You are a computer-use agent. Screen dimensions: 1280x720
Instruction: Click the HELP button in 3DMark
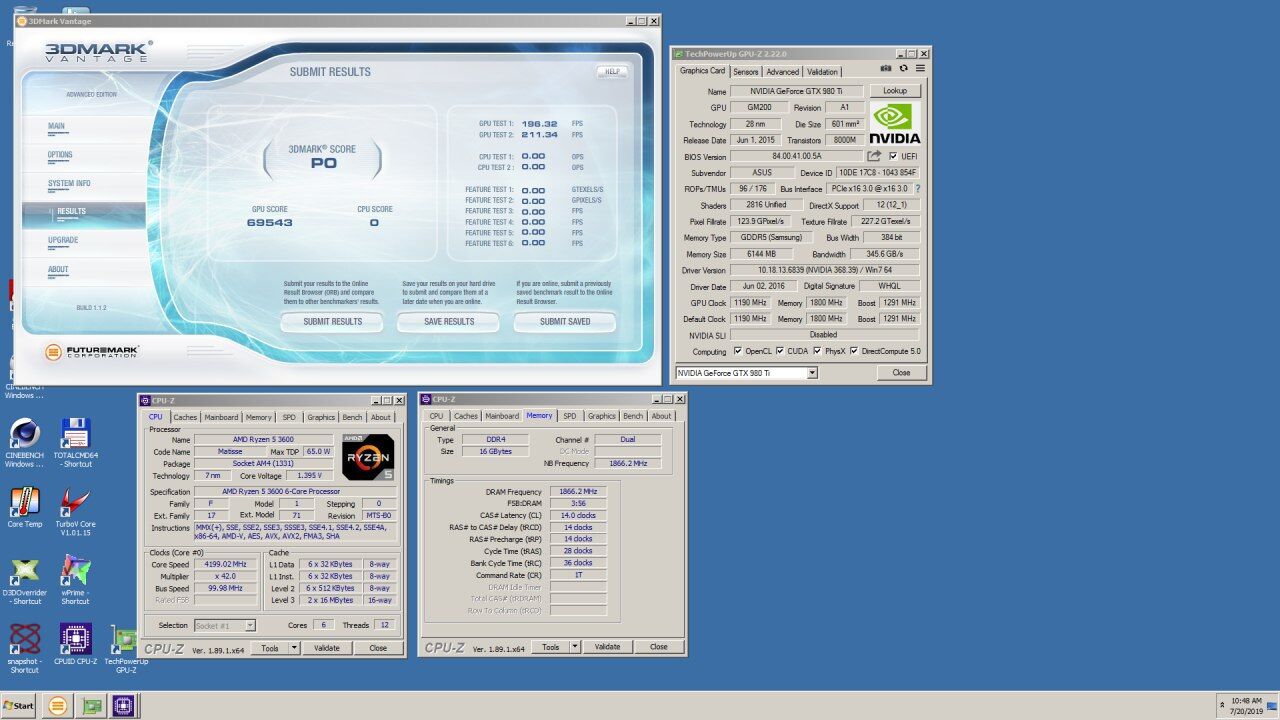(612, 72)
